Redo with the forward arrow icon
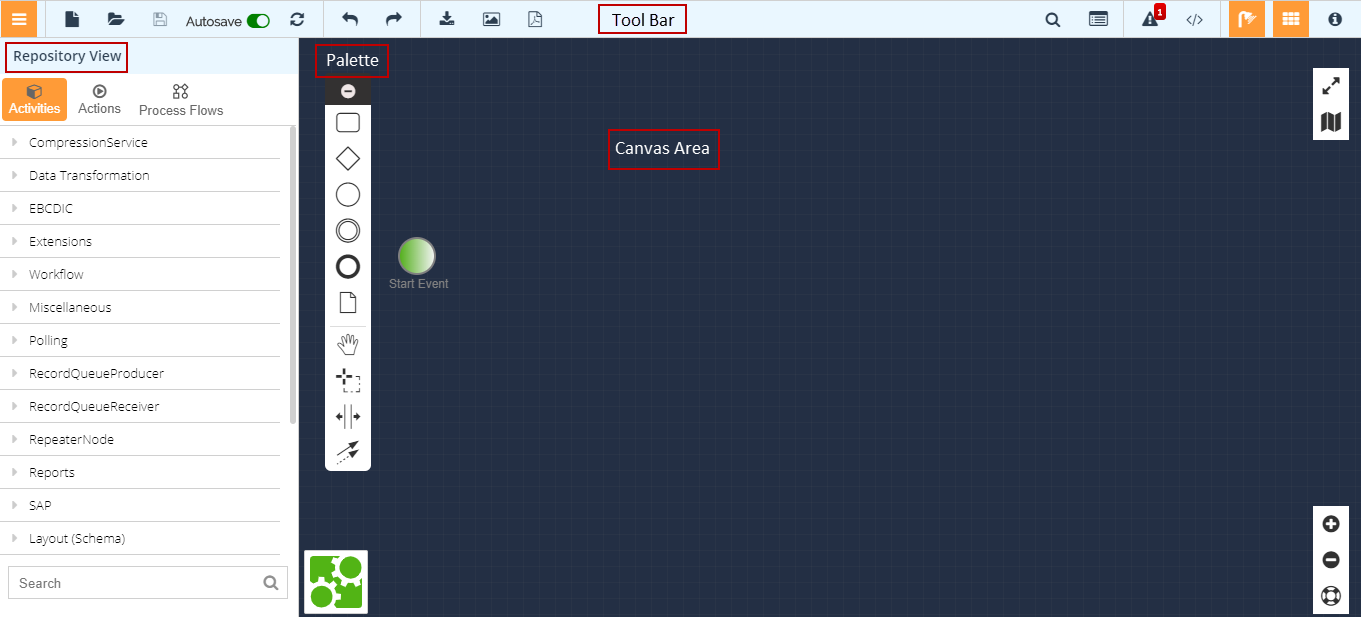 pyautogui.click(x=393, y=19)
